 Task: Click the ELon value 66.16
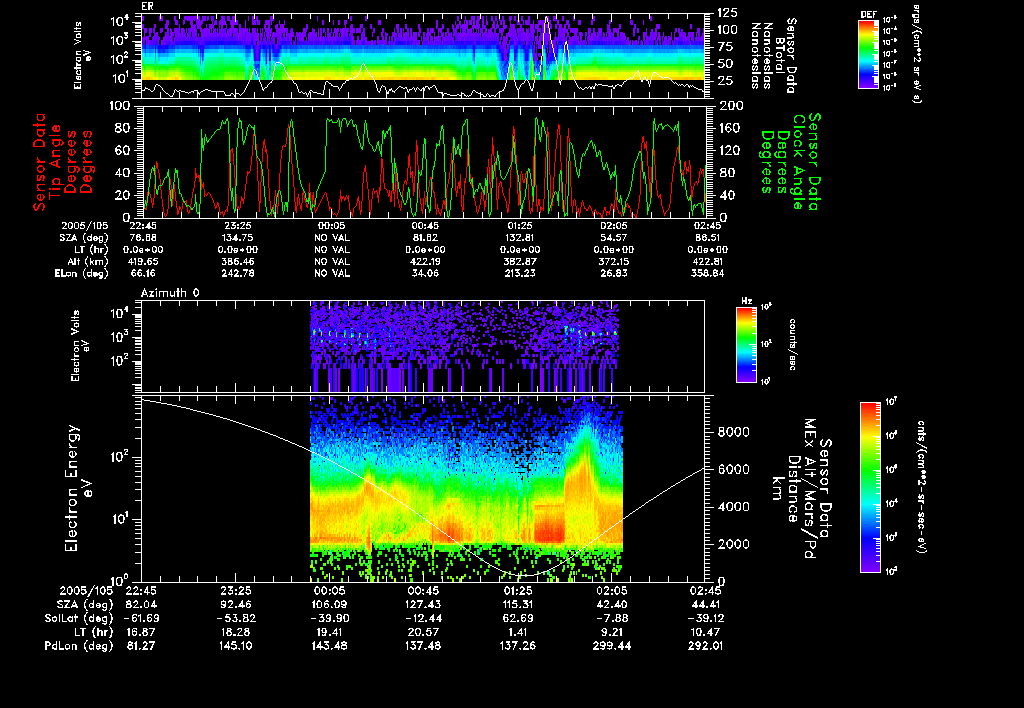tap(144, 274)
